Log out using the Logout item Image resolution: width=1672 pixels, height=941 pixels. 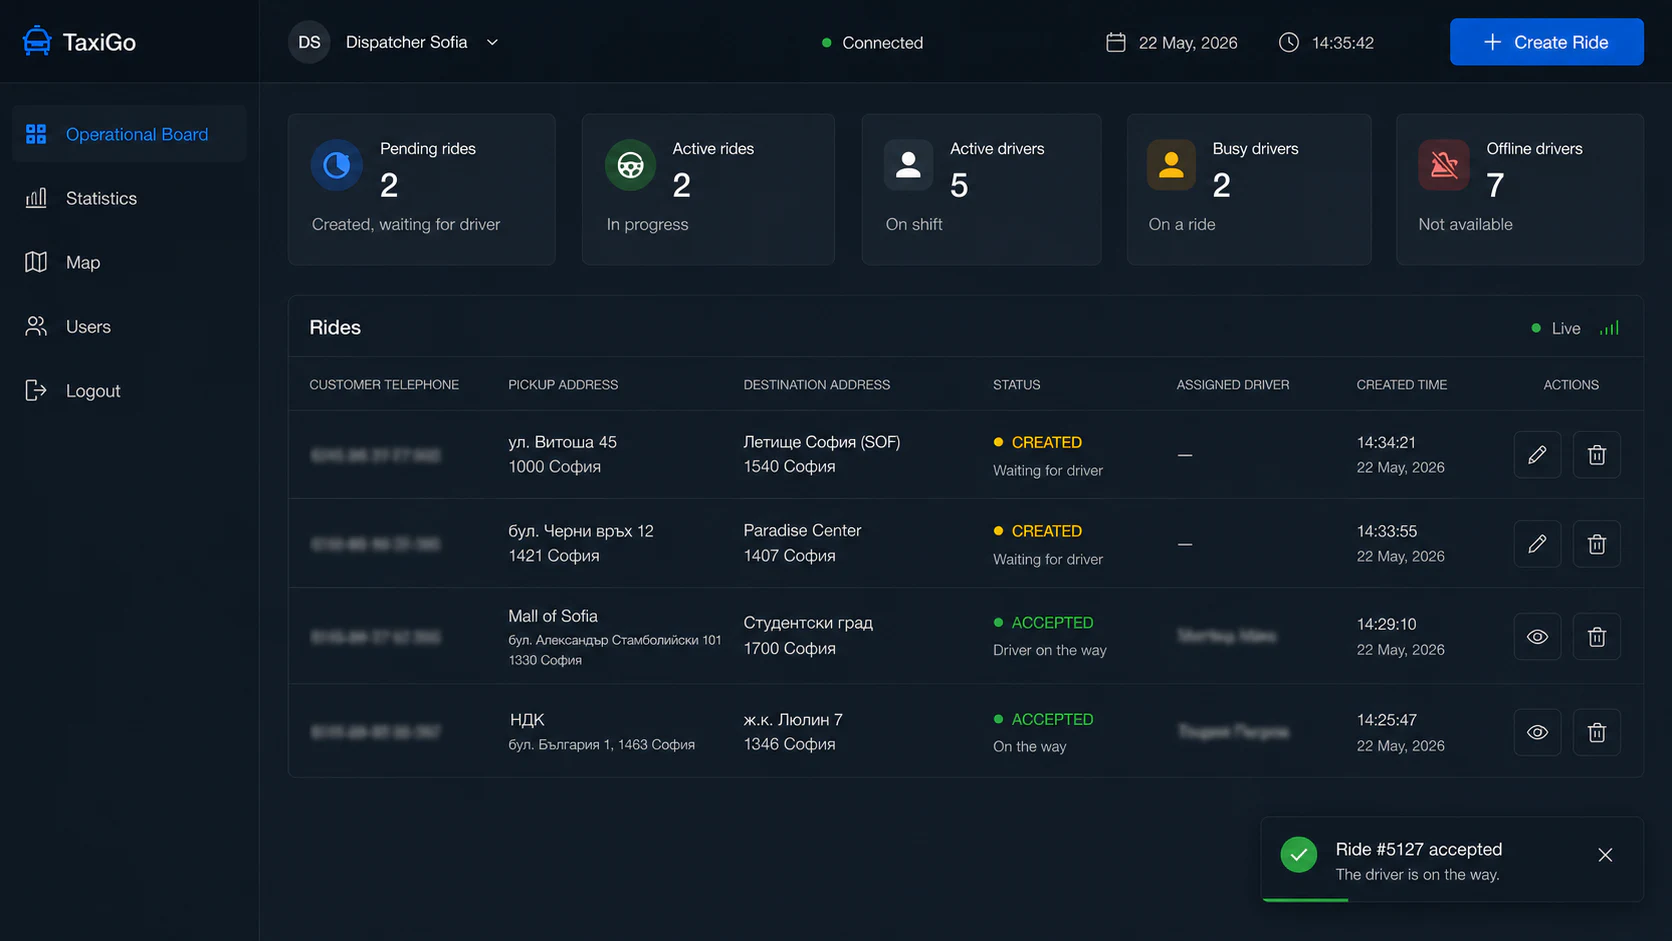(x=129, y=390)
